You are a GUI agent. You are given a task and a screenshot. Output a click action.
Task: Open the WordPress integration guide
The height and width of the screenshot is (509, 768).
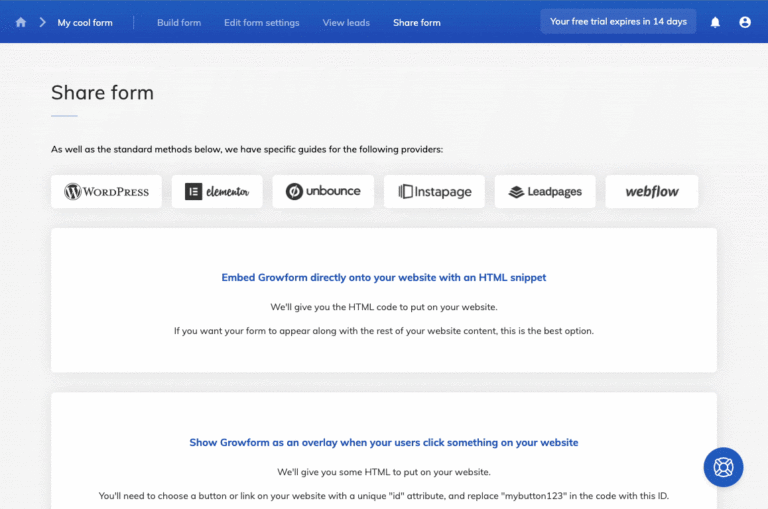coord(106,192)
